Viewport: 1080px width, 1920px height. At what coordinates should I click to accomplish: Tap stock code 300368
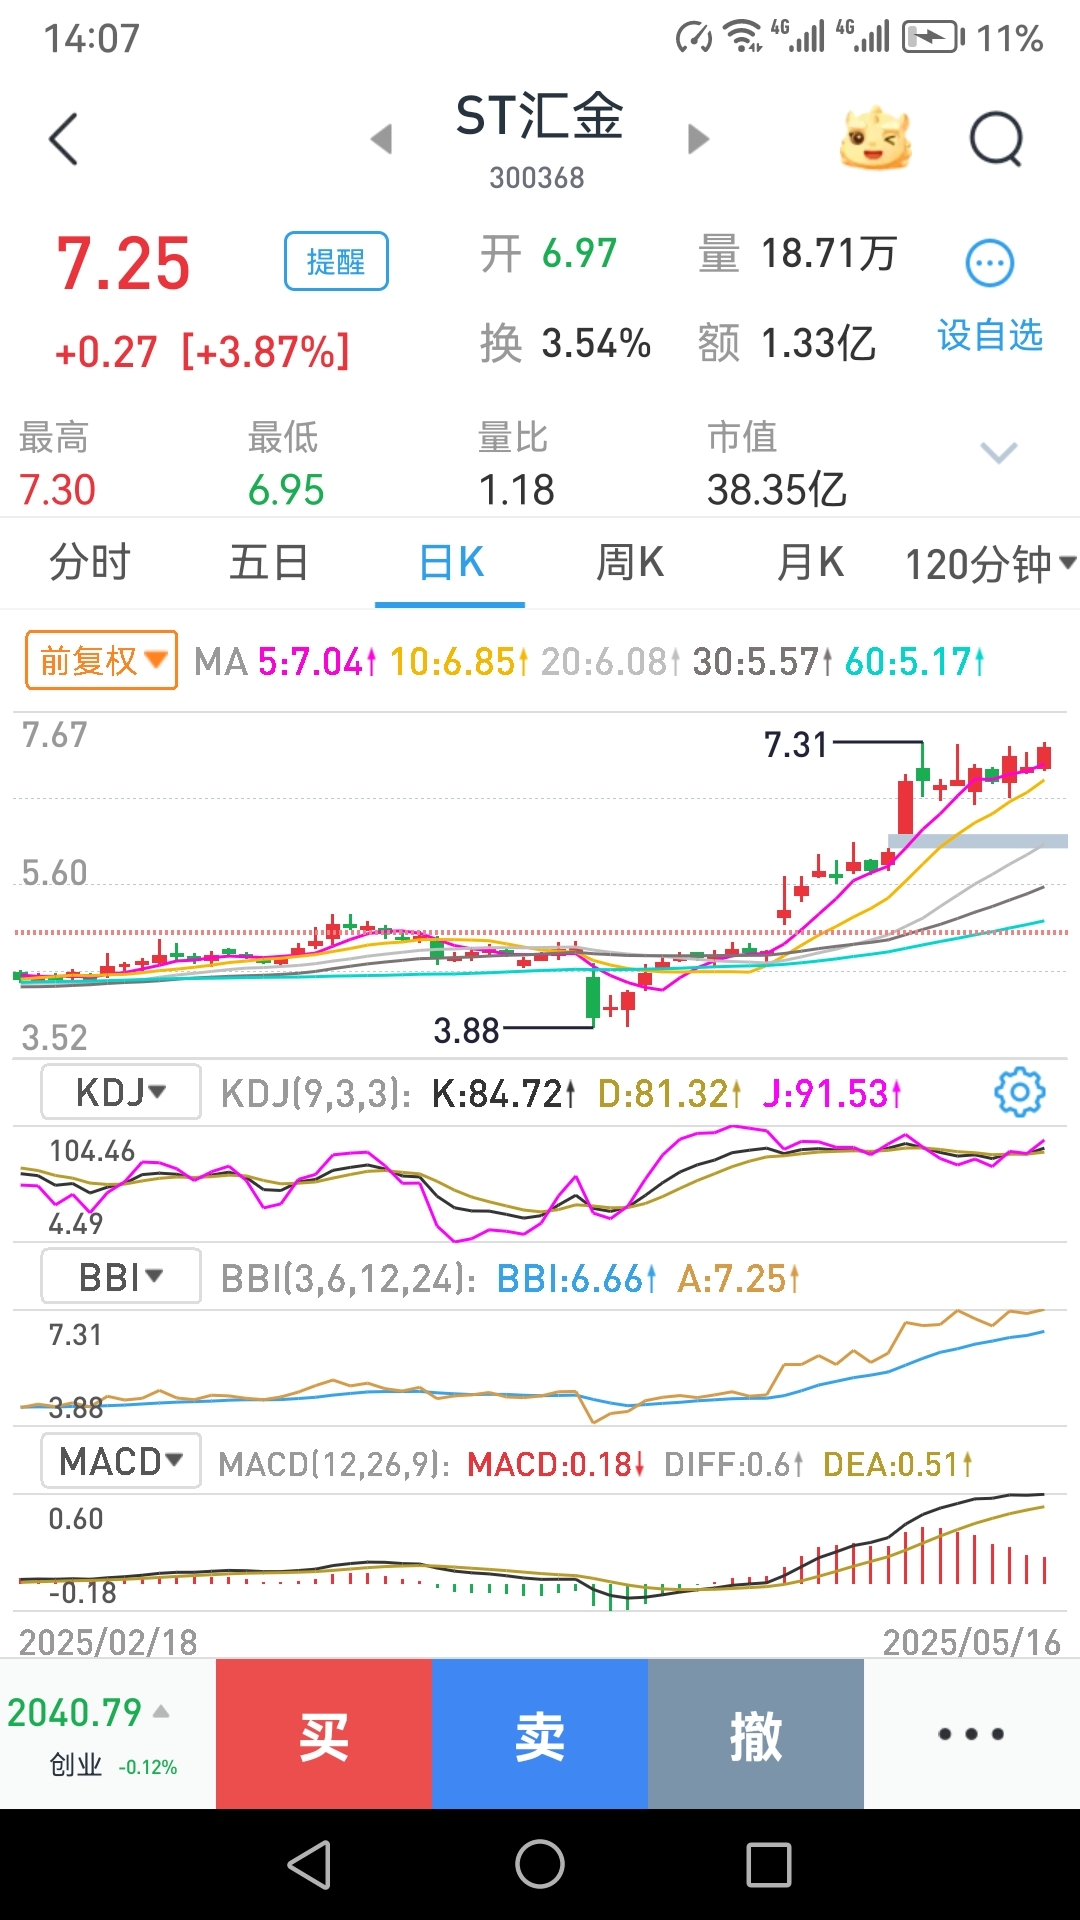point(537,178)
